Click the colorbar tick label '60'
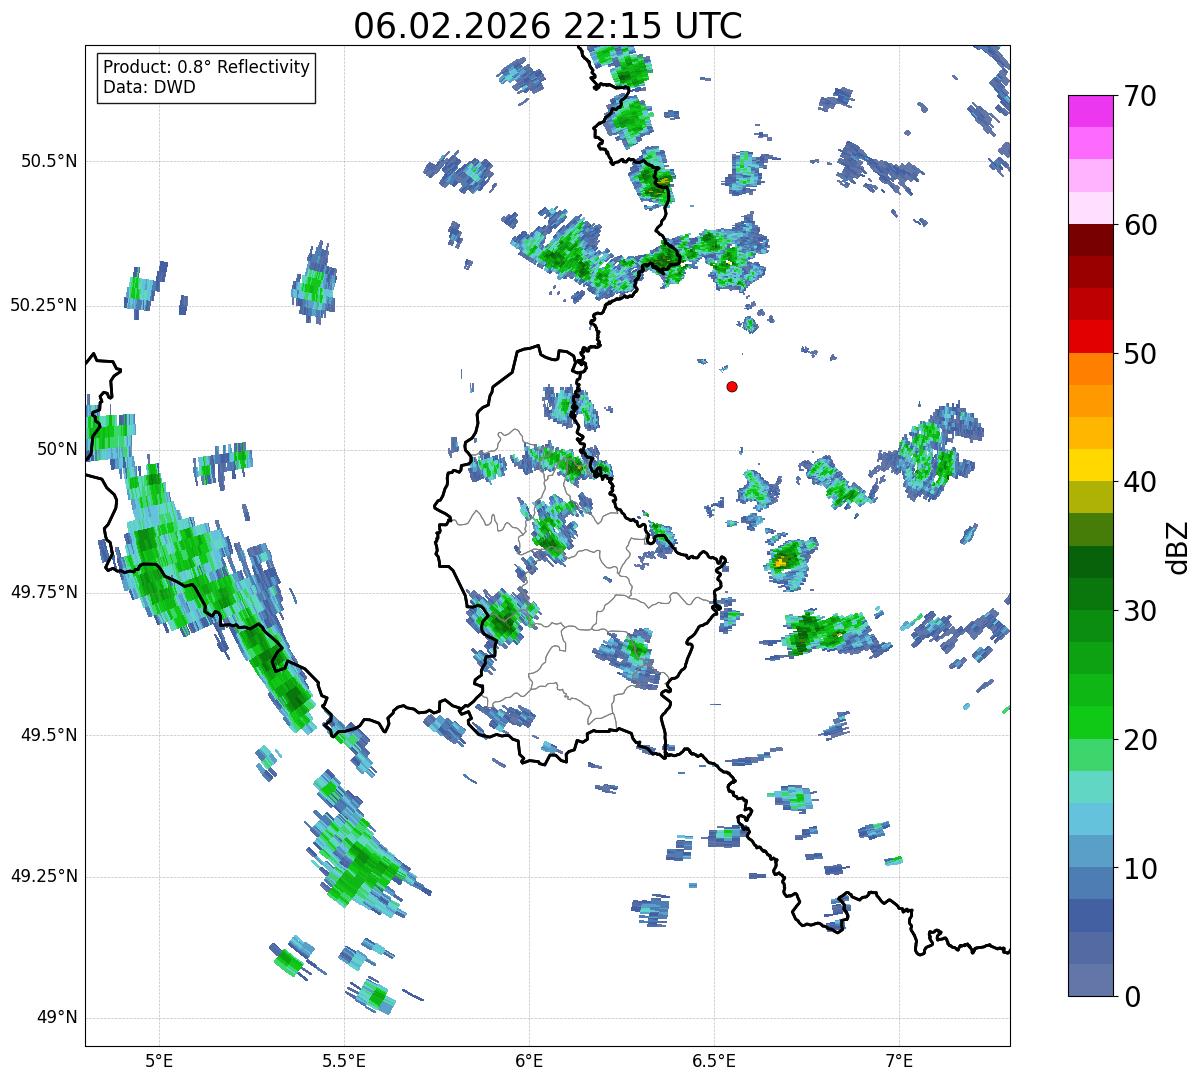The width and height of the screenshot is (1202, 1081). pos(1139,225)
